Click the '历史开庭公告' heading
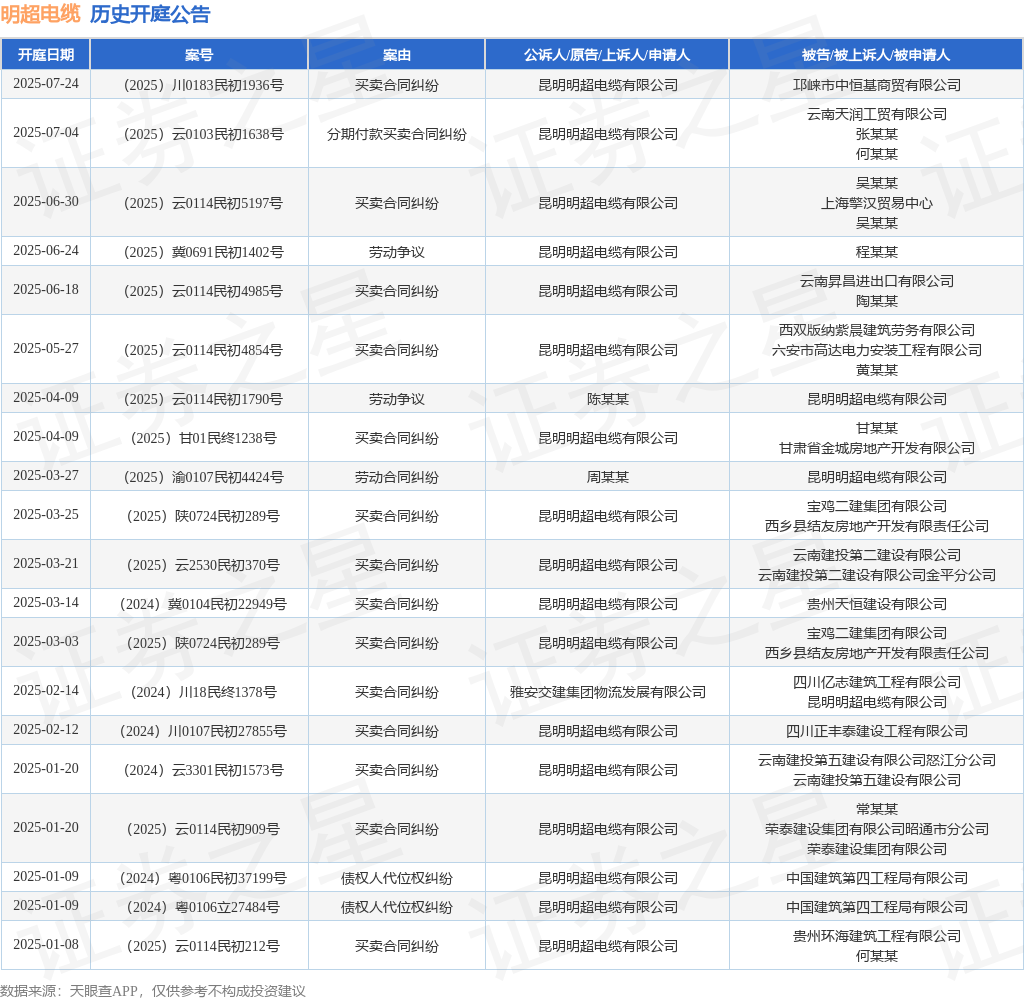 click(150, 14)
